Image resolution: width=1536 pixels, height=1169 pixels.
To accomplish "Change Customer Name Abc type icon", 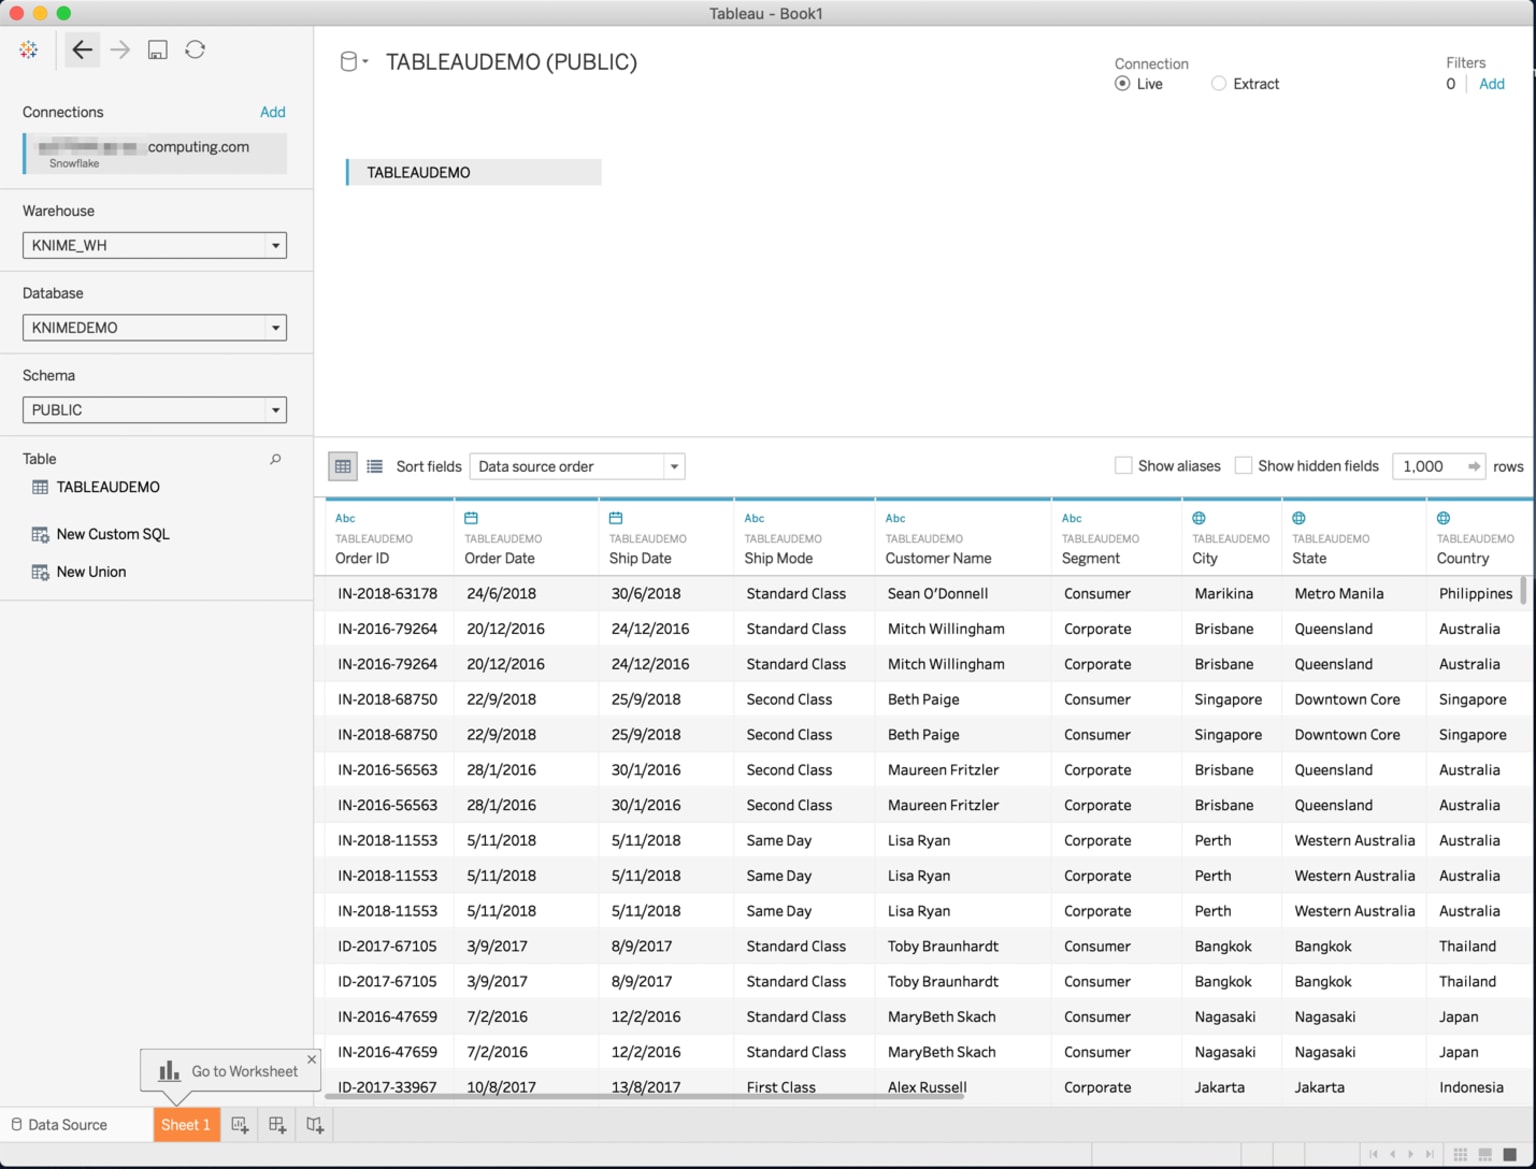I will click(895, 518).
